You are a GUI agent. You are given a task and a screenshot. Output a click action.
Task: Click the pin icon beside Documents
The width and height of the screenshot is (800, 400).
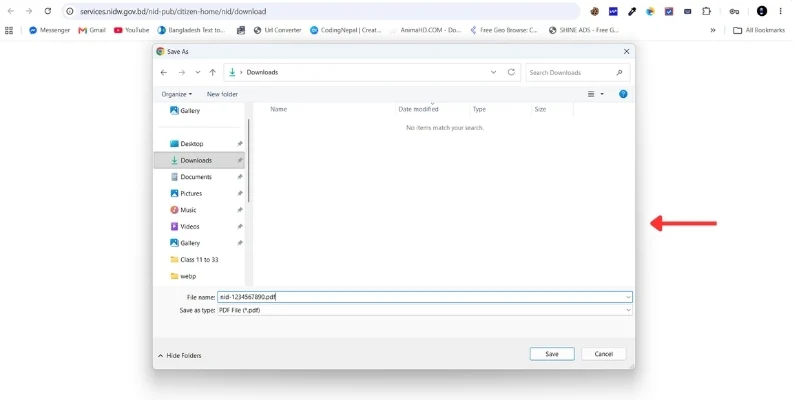(240, 177)
